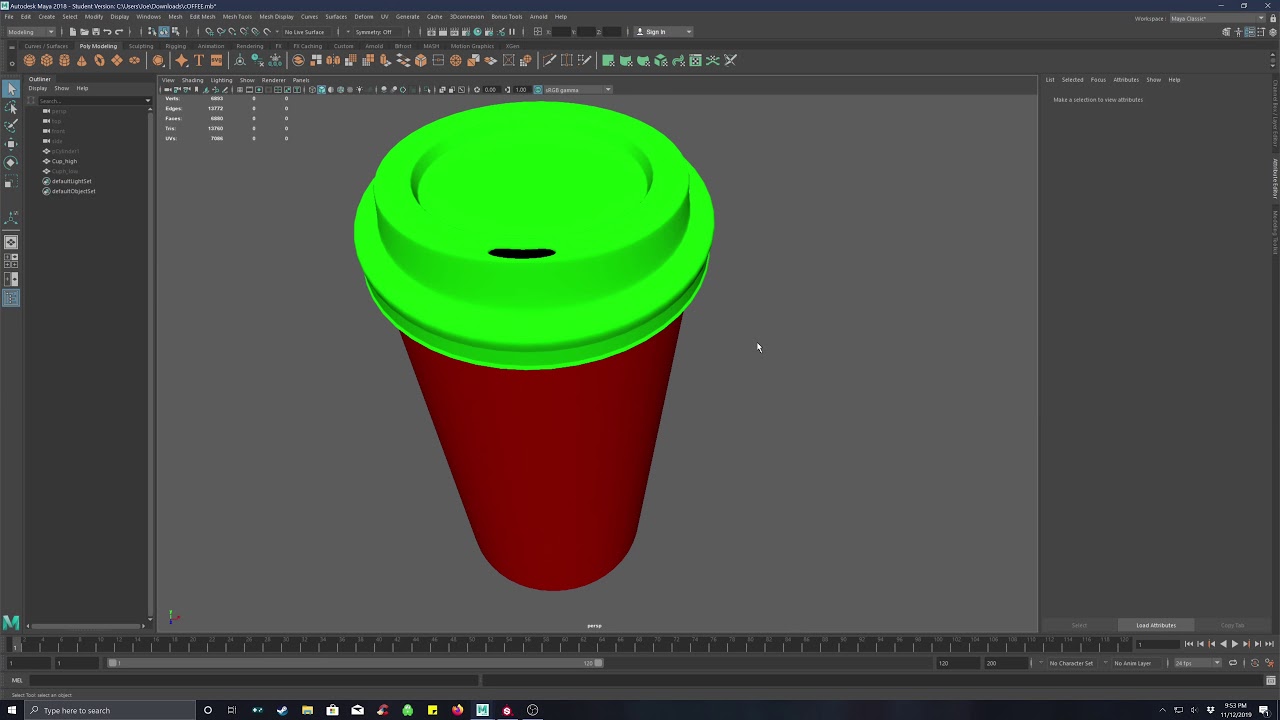
Task: Open the sRGB gamma dropdown
Action: tap(577, 89)
